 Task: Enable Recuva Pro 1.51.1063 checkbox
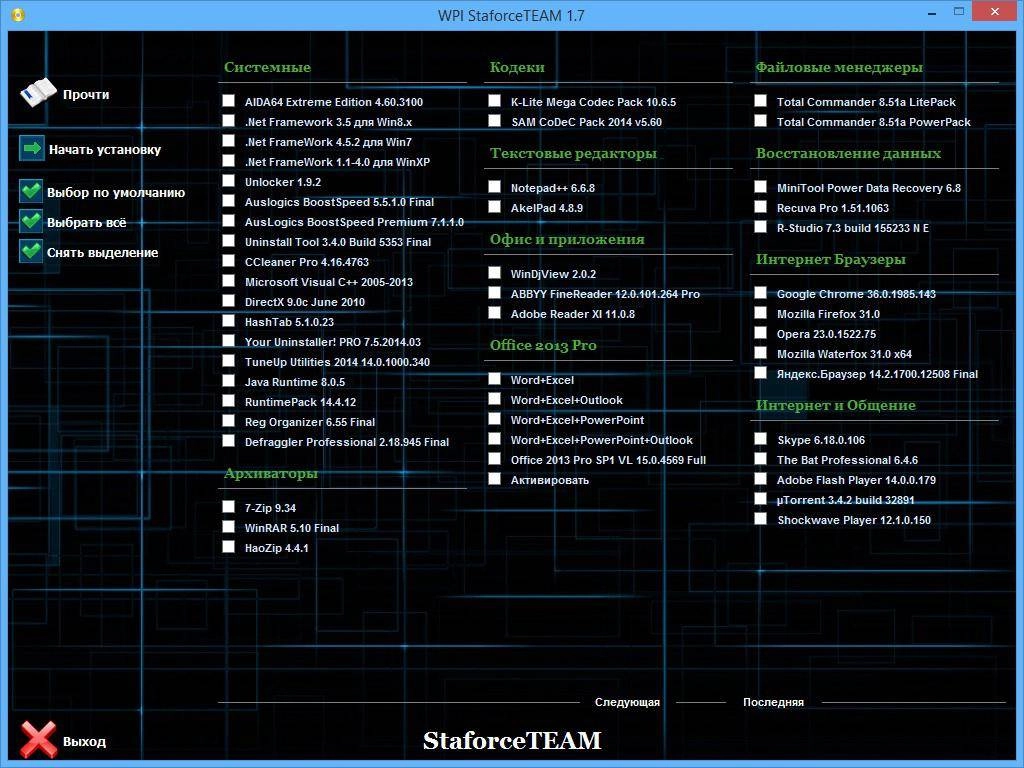coord(760,207)
